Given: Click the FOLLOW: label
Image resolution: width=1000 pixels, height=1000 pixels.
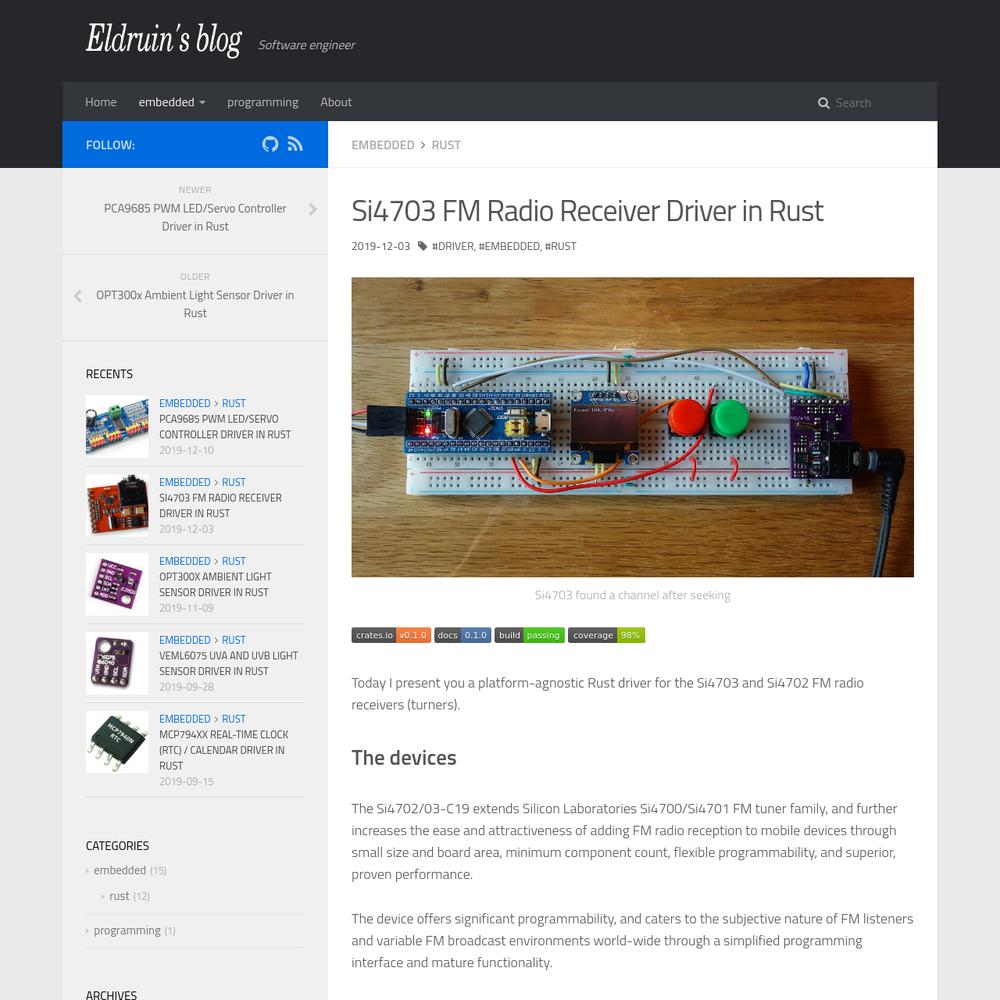Looking at the screenshot, I should pyautogui.click(x=110, y=145).
